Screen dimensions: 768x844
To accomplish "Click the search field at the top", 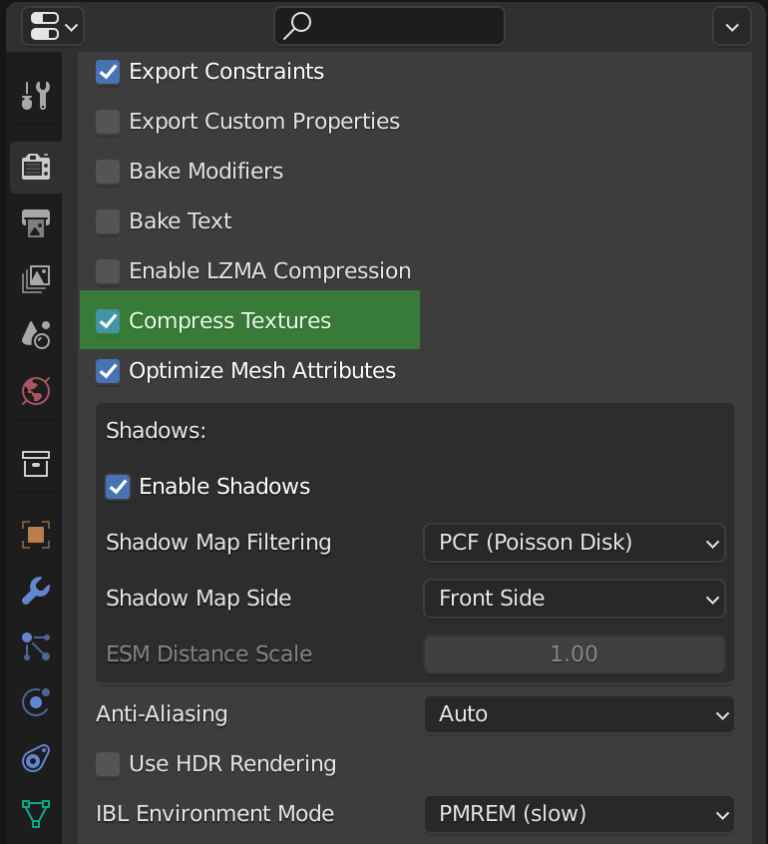I will coord(388,27).
